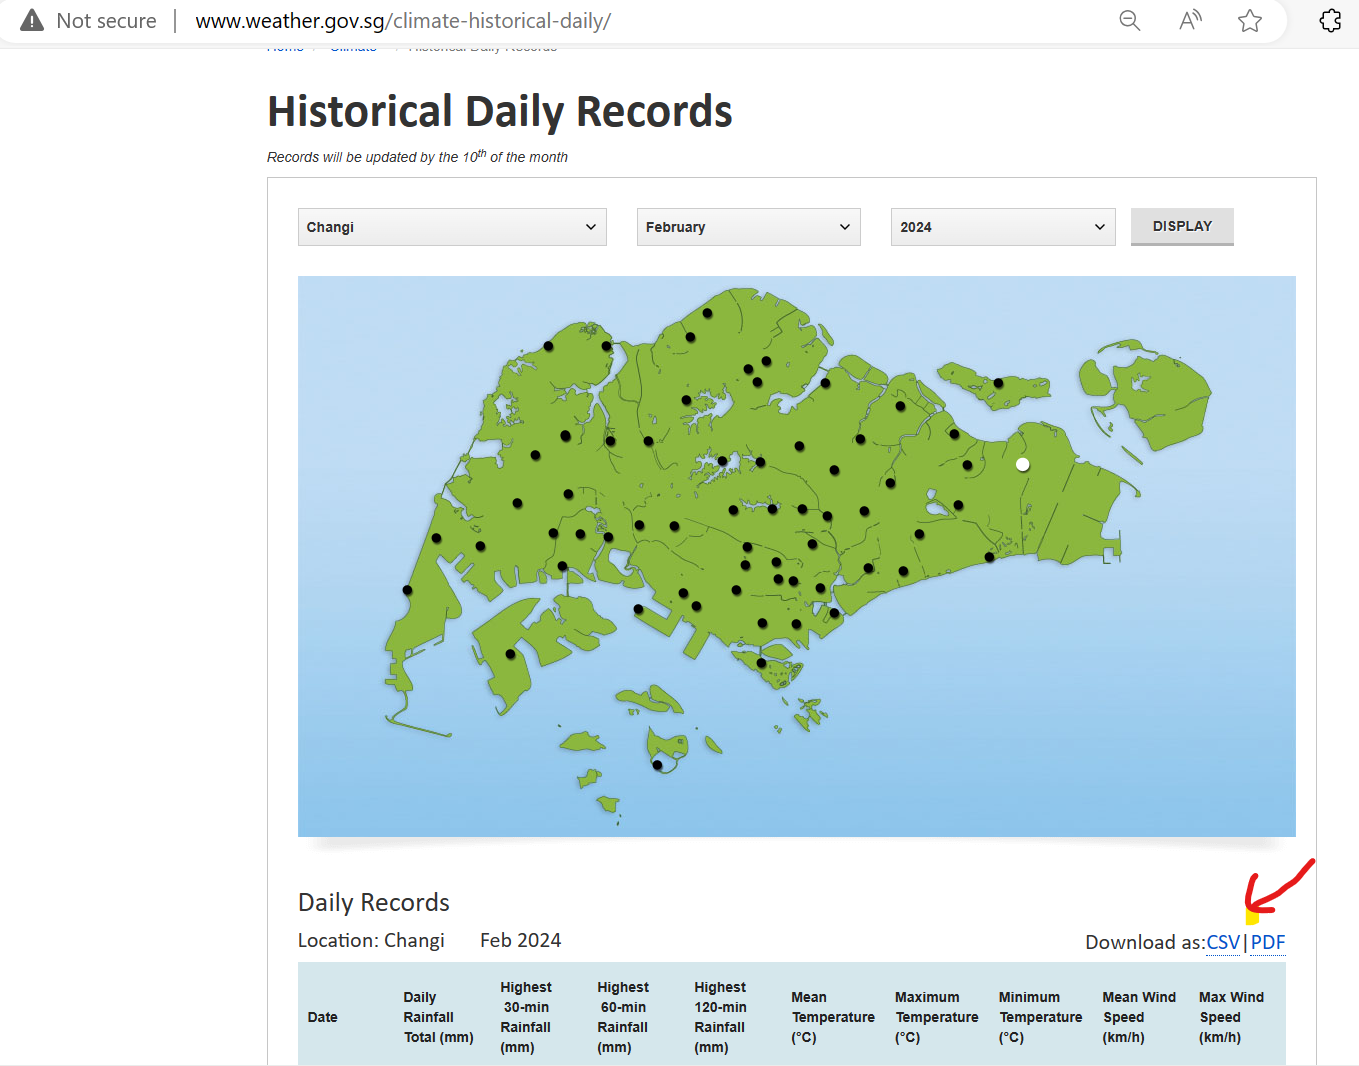Click the browser address bar URL

[x=403, y=21]
